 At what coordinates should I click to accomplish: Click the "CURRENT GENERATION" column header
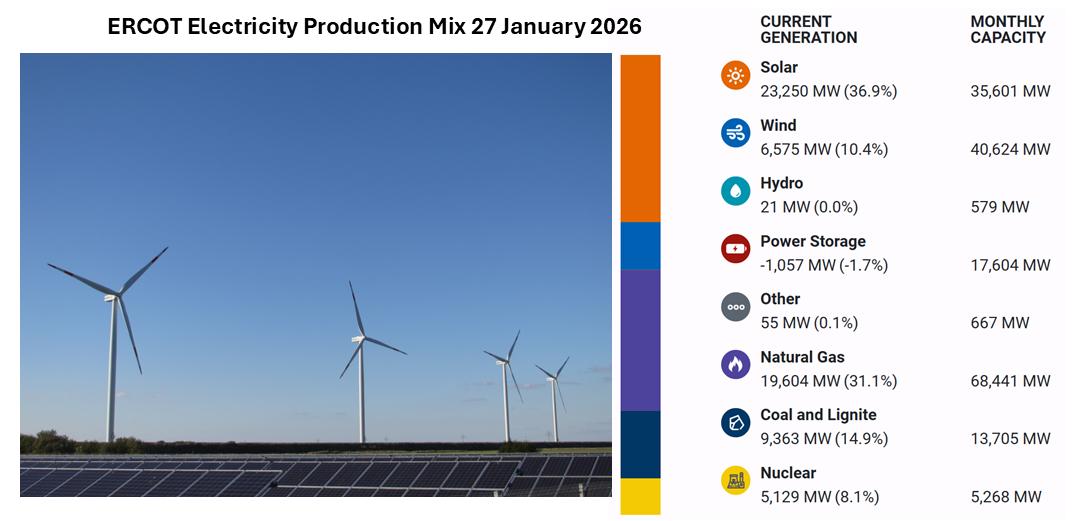point(808,29)
